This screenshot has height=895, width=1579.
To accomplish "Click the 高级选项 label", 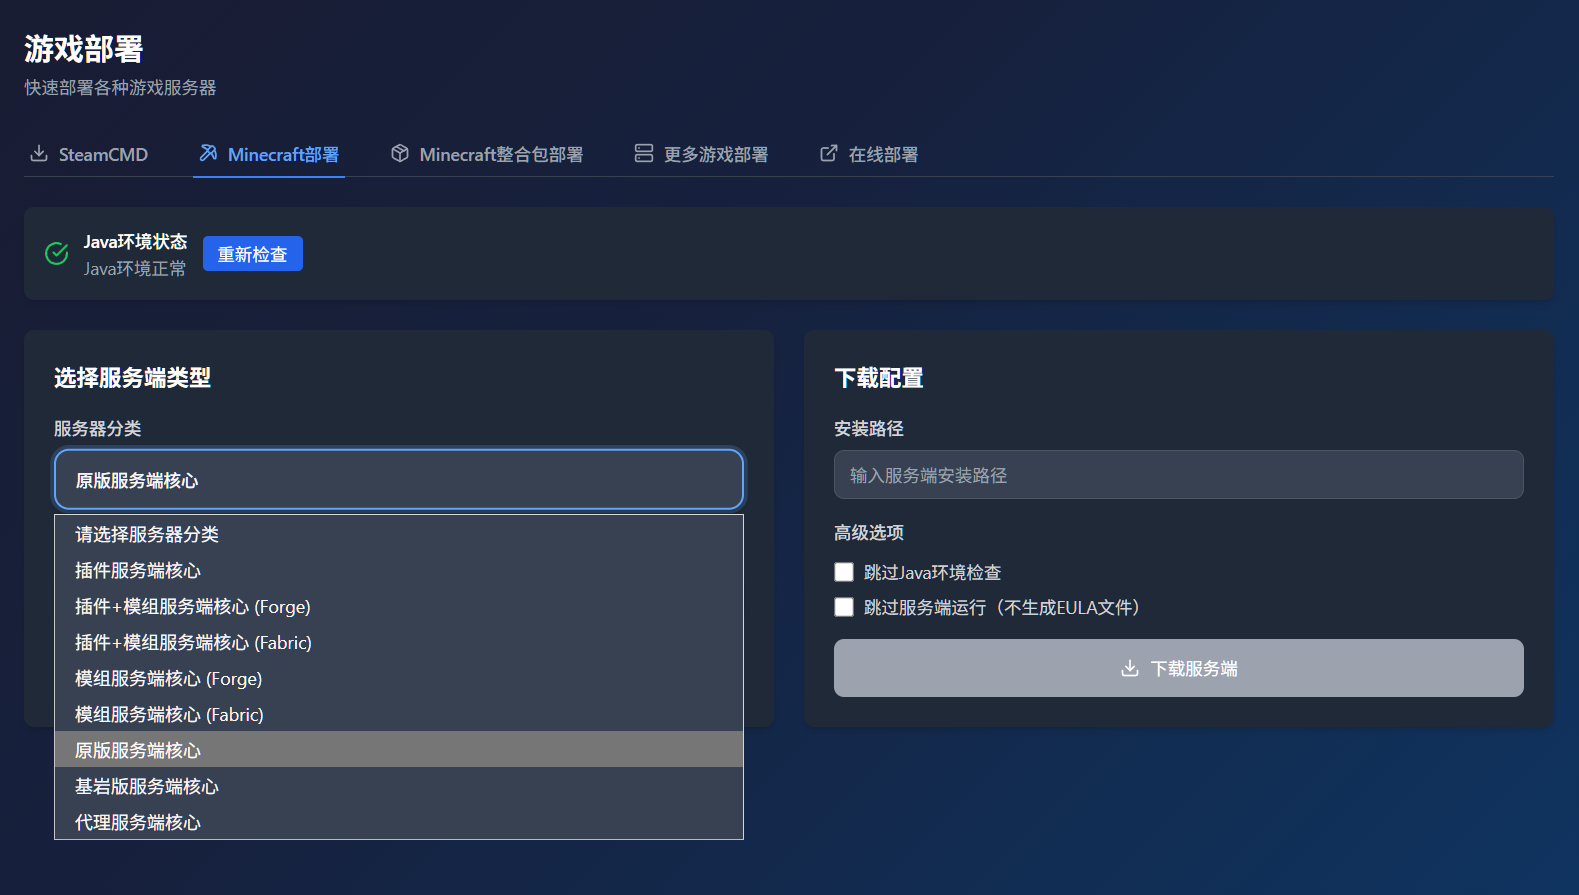I will 869,532.
